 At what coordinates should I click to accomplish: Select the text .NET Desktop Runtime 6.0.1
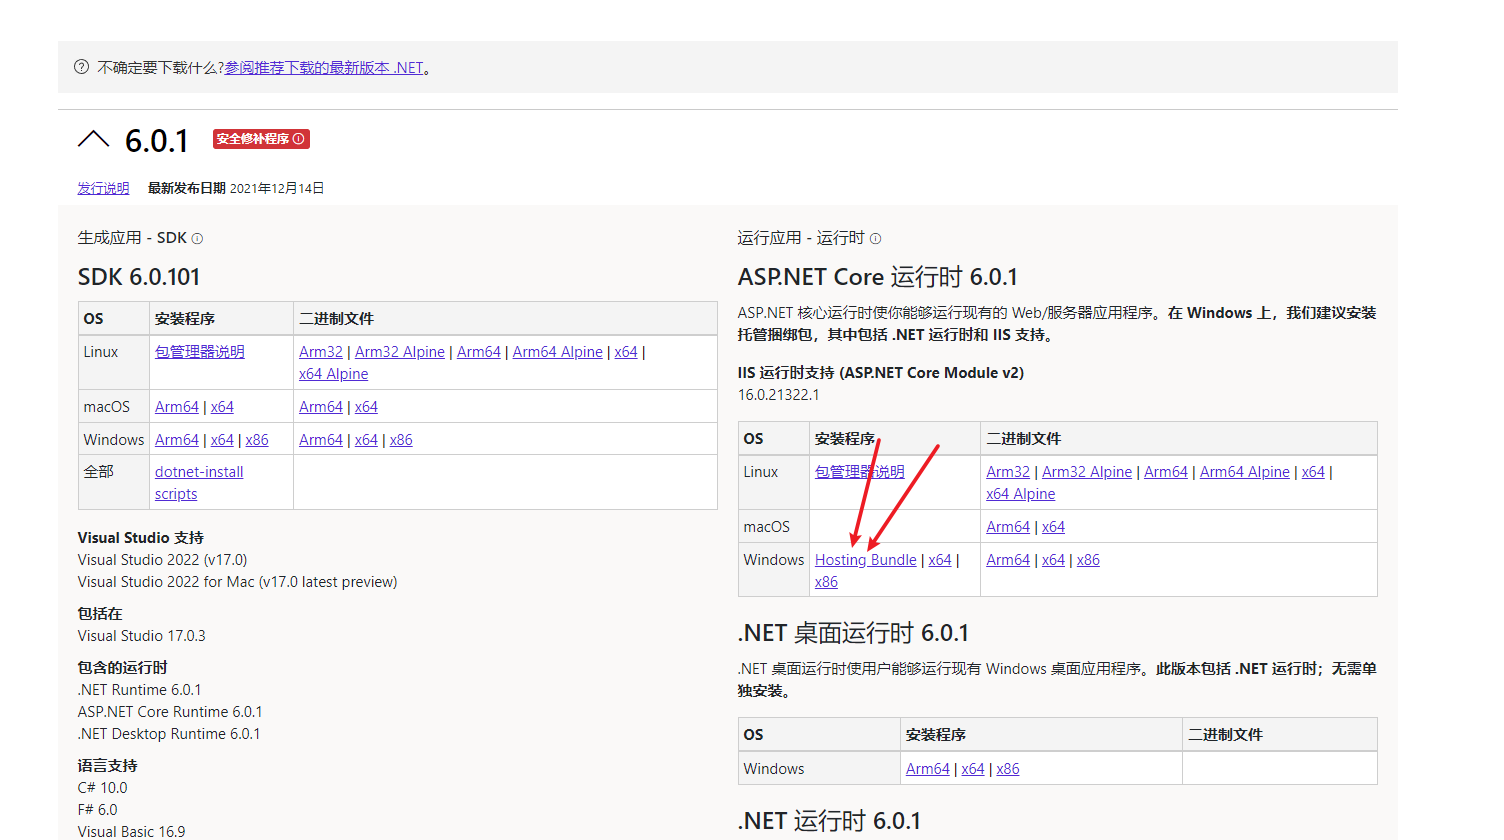click(x=169, y=734)
